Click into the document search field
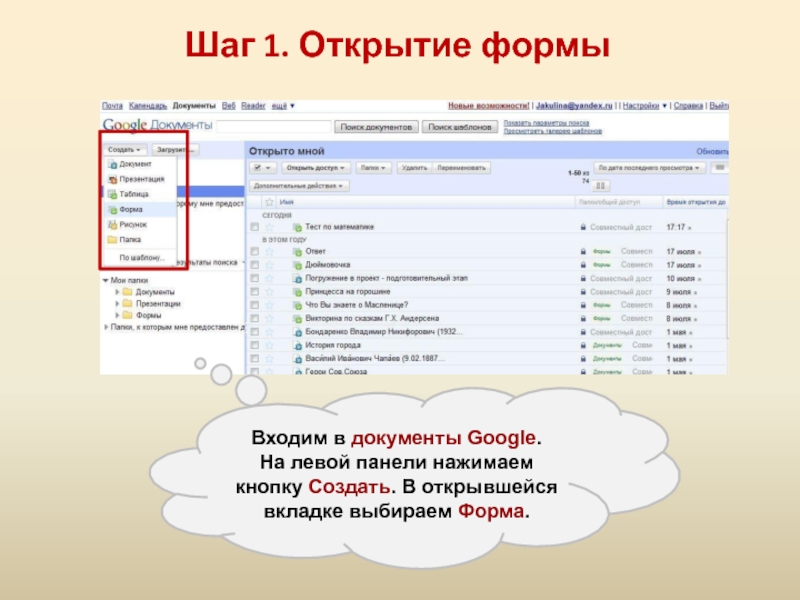This screenshot has height=600, width=800. [x=274, y=127]
